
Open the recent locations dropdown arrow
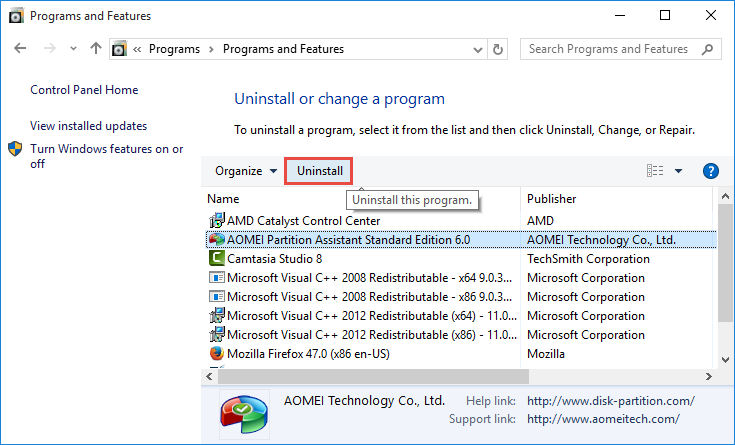click(73, 48)
